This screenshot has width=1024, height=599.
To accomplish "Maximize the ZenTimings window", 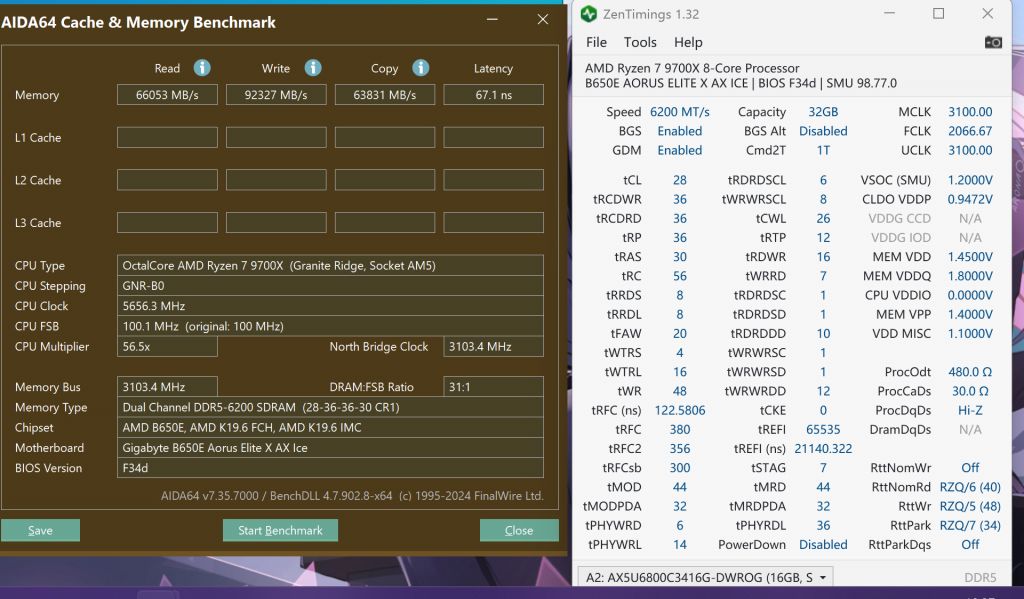I will pos(938,14).
